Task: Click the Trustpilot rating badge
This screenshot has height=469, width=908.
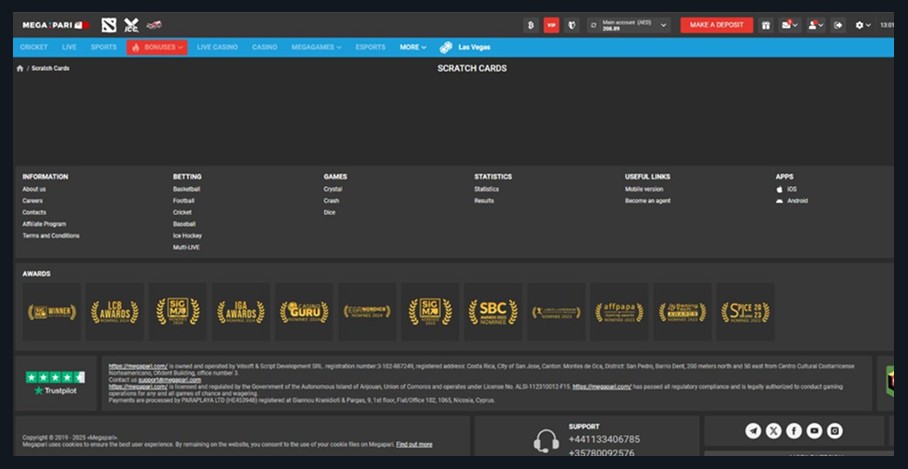Action: pyautogui.click(x=55, y=383)
